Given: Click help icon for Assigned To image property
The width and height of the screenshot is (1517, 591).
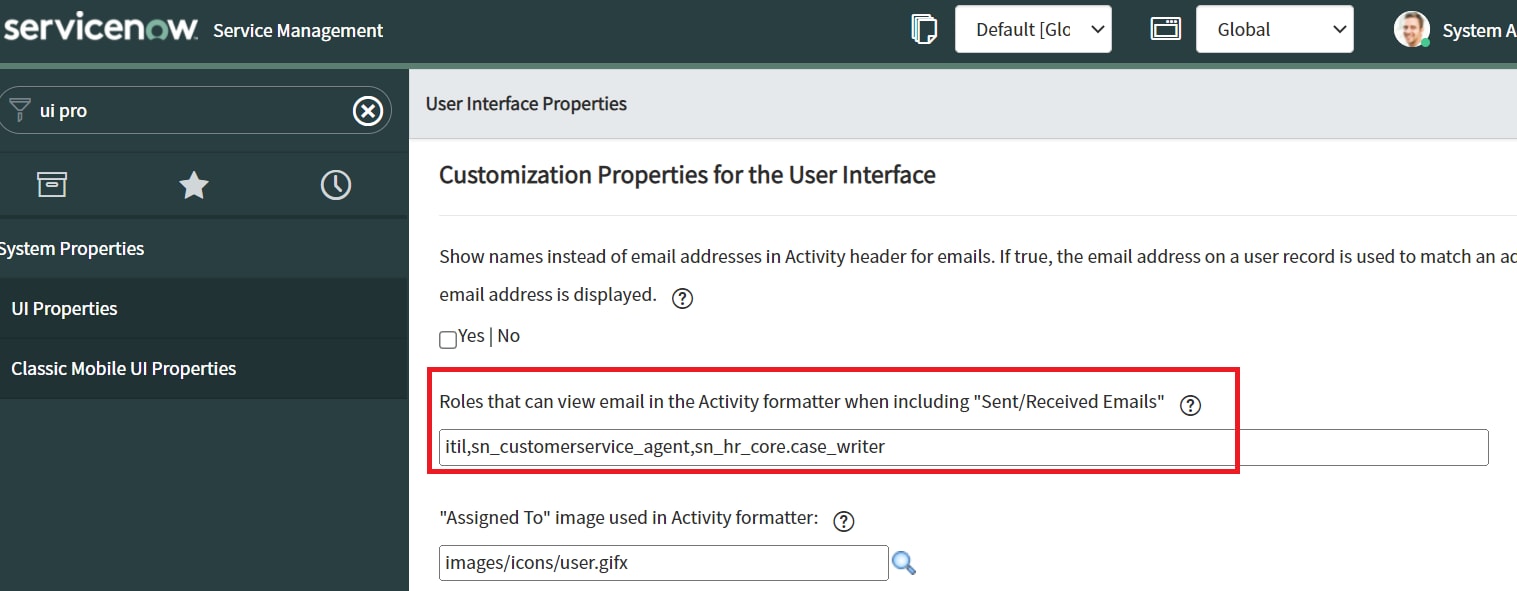Looking at the screenshot, I should coord(844,520).
